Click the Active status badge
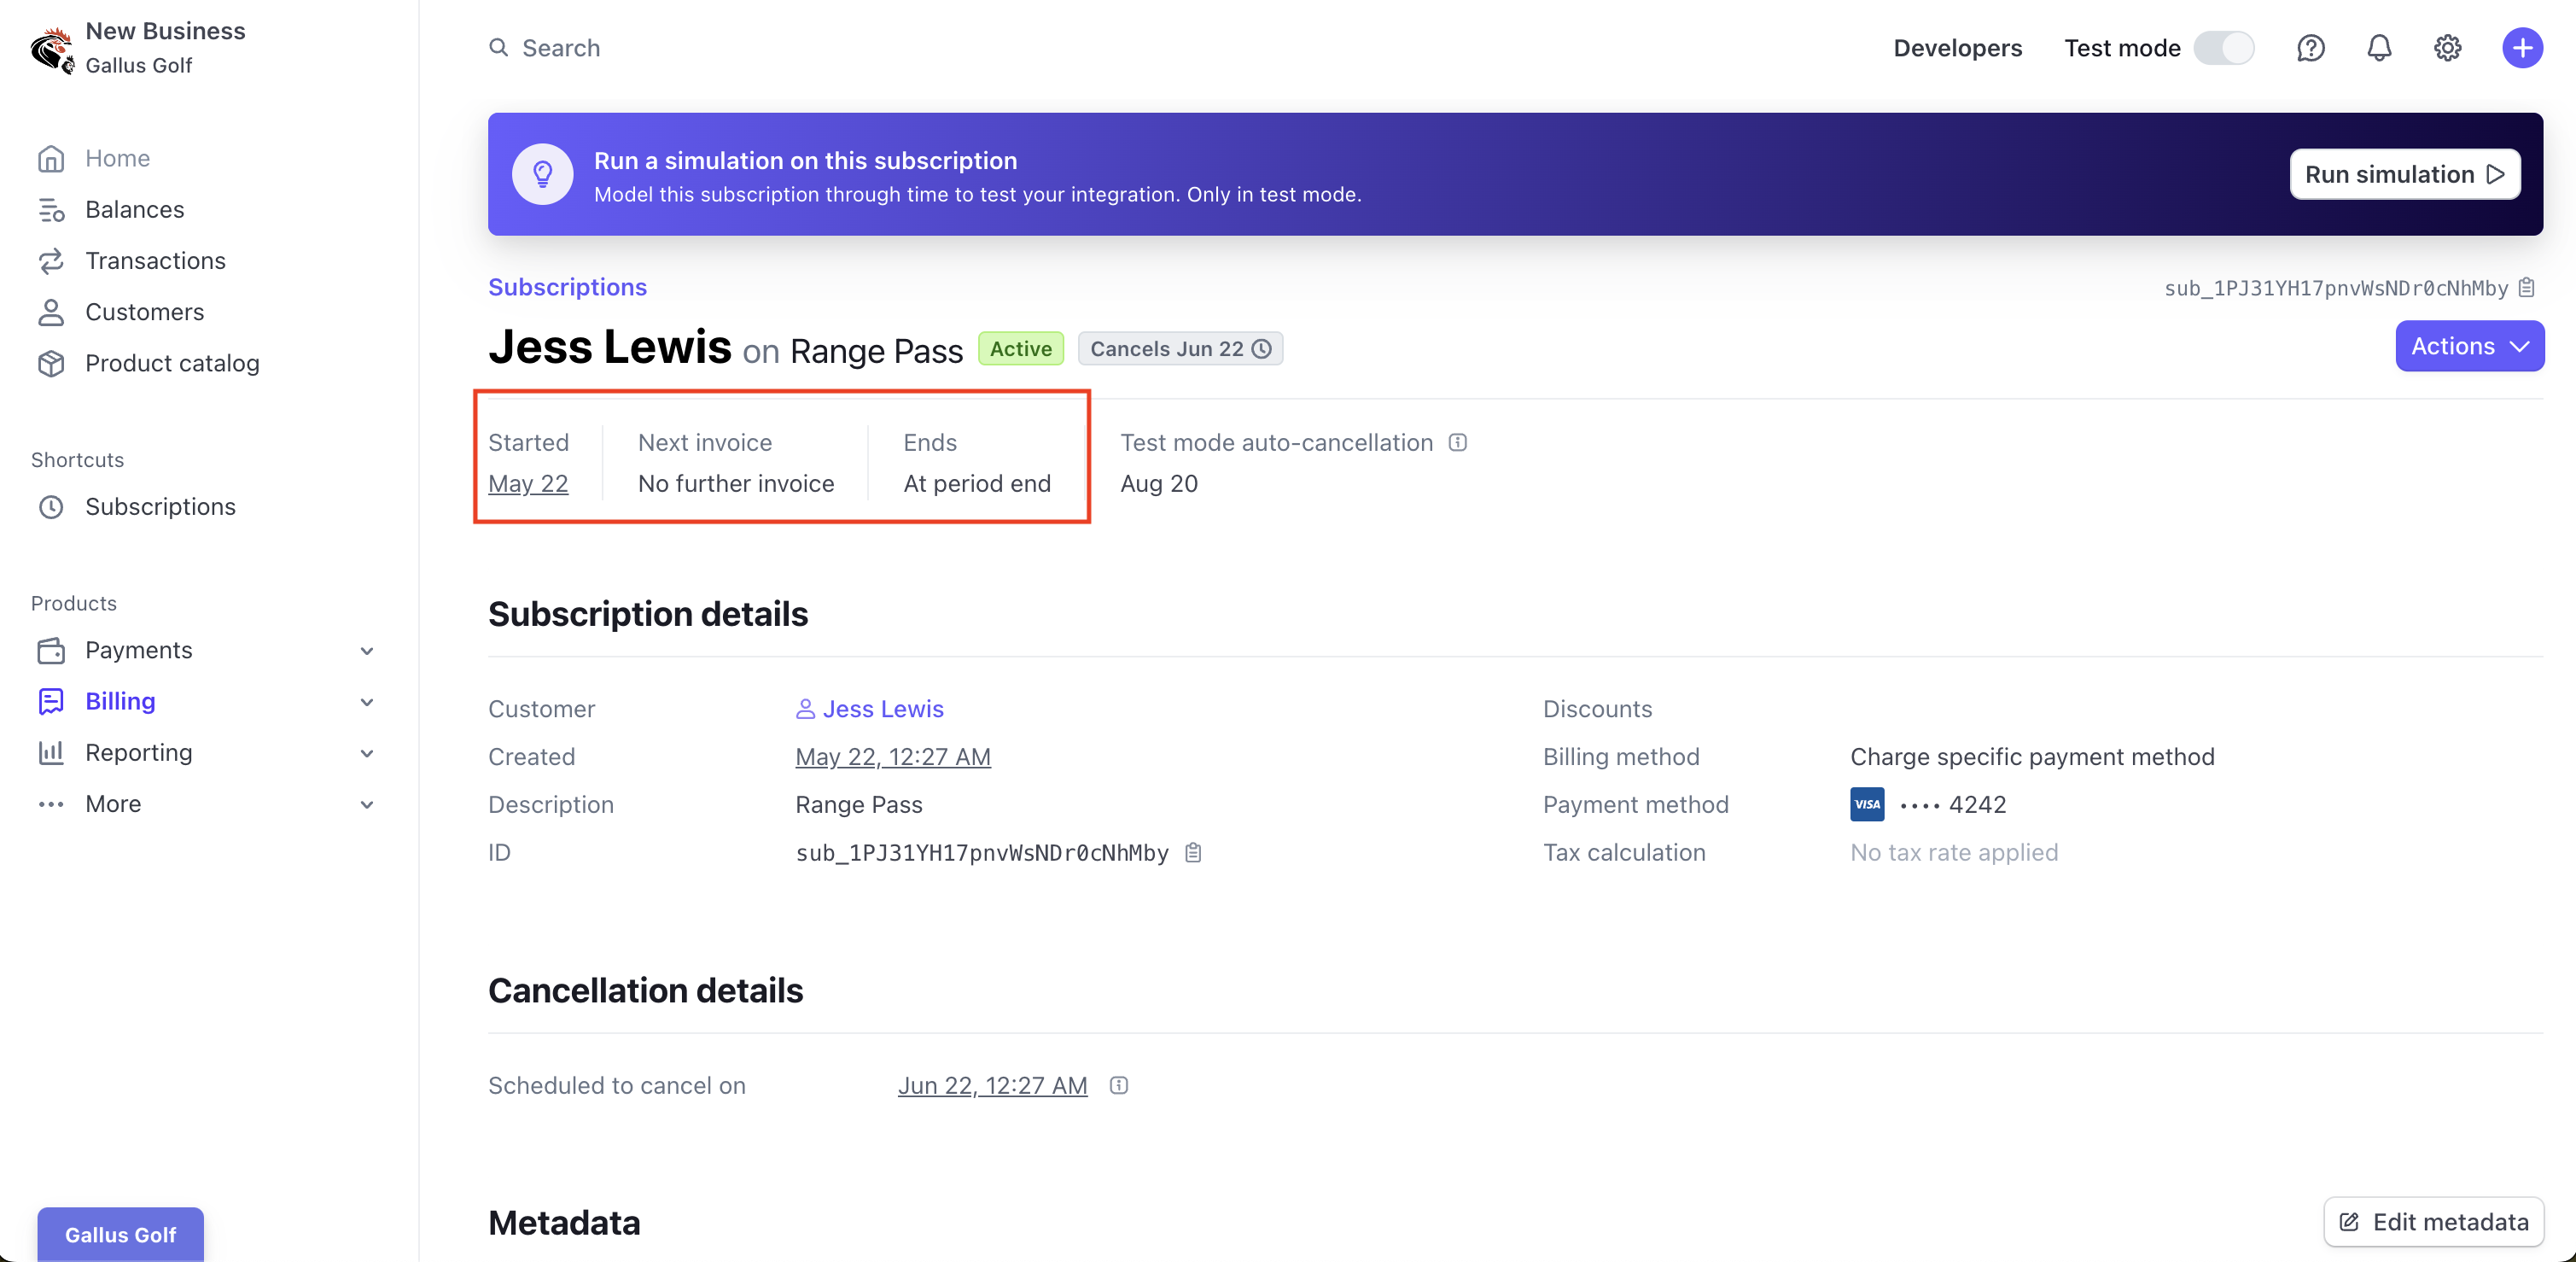The width and height of the screenshot is (2576, 1262). [1021, 349]
